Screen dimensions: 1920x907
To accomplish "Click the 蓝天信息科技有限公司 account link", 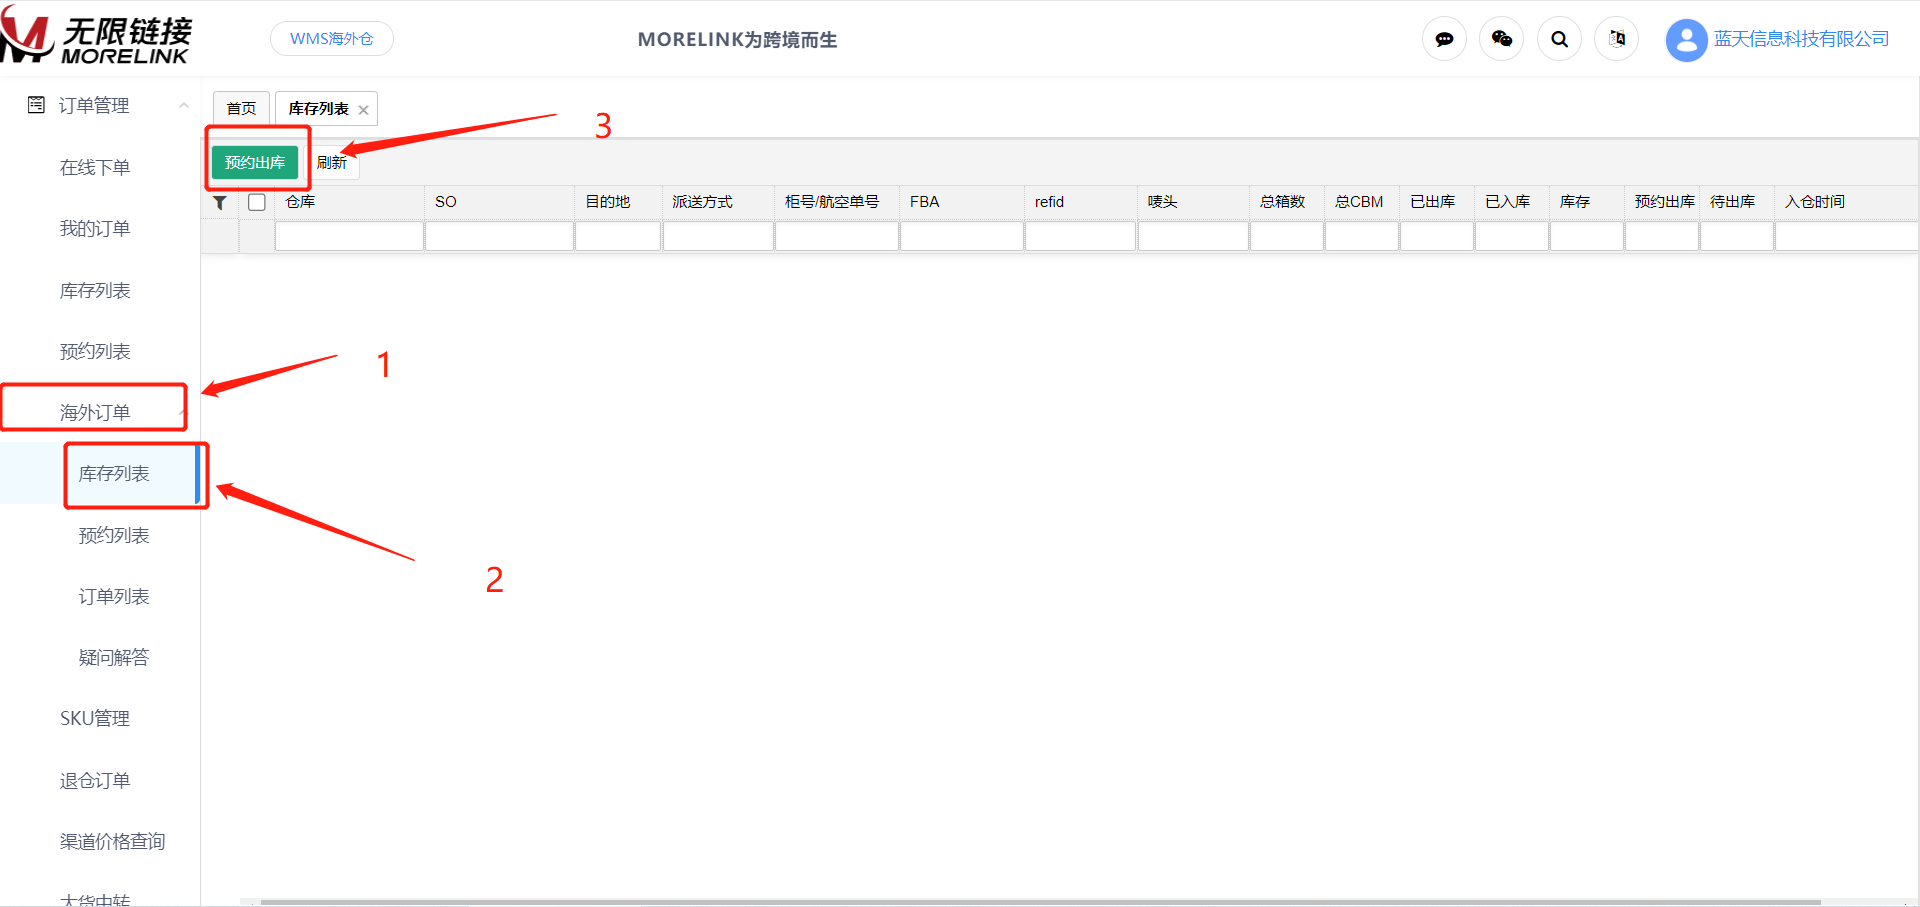I will (1801, 39).
